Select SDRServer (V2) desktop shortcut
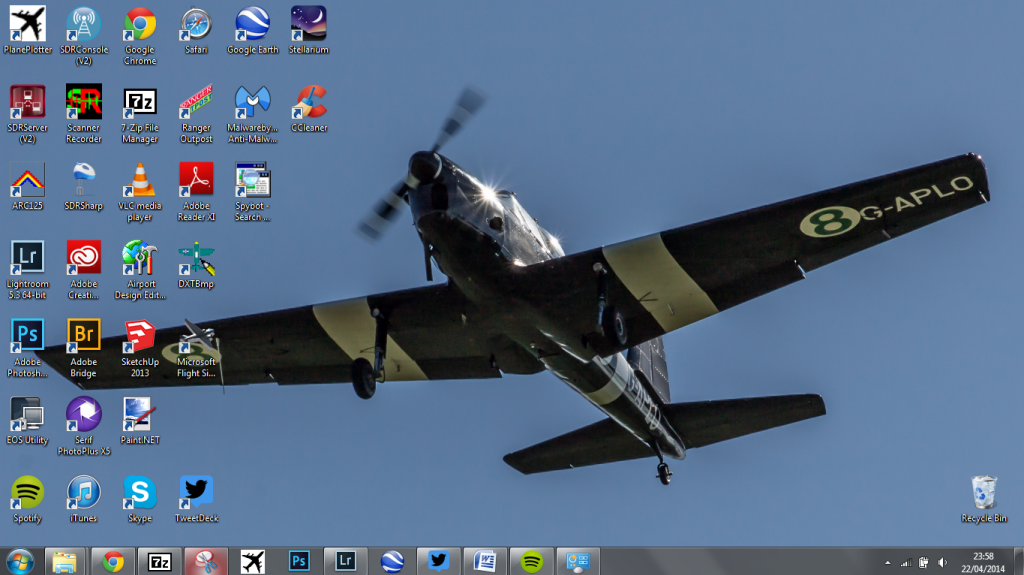Screen dimensions: 1024x575 pos(27,114)
